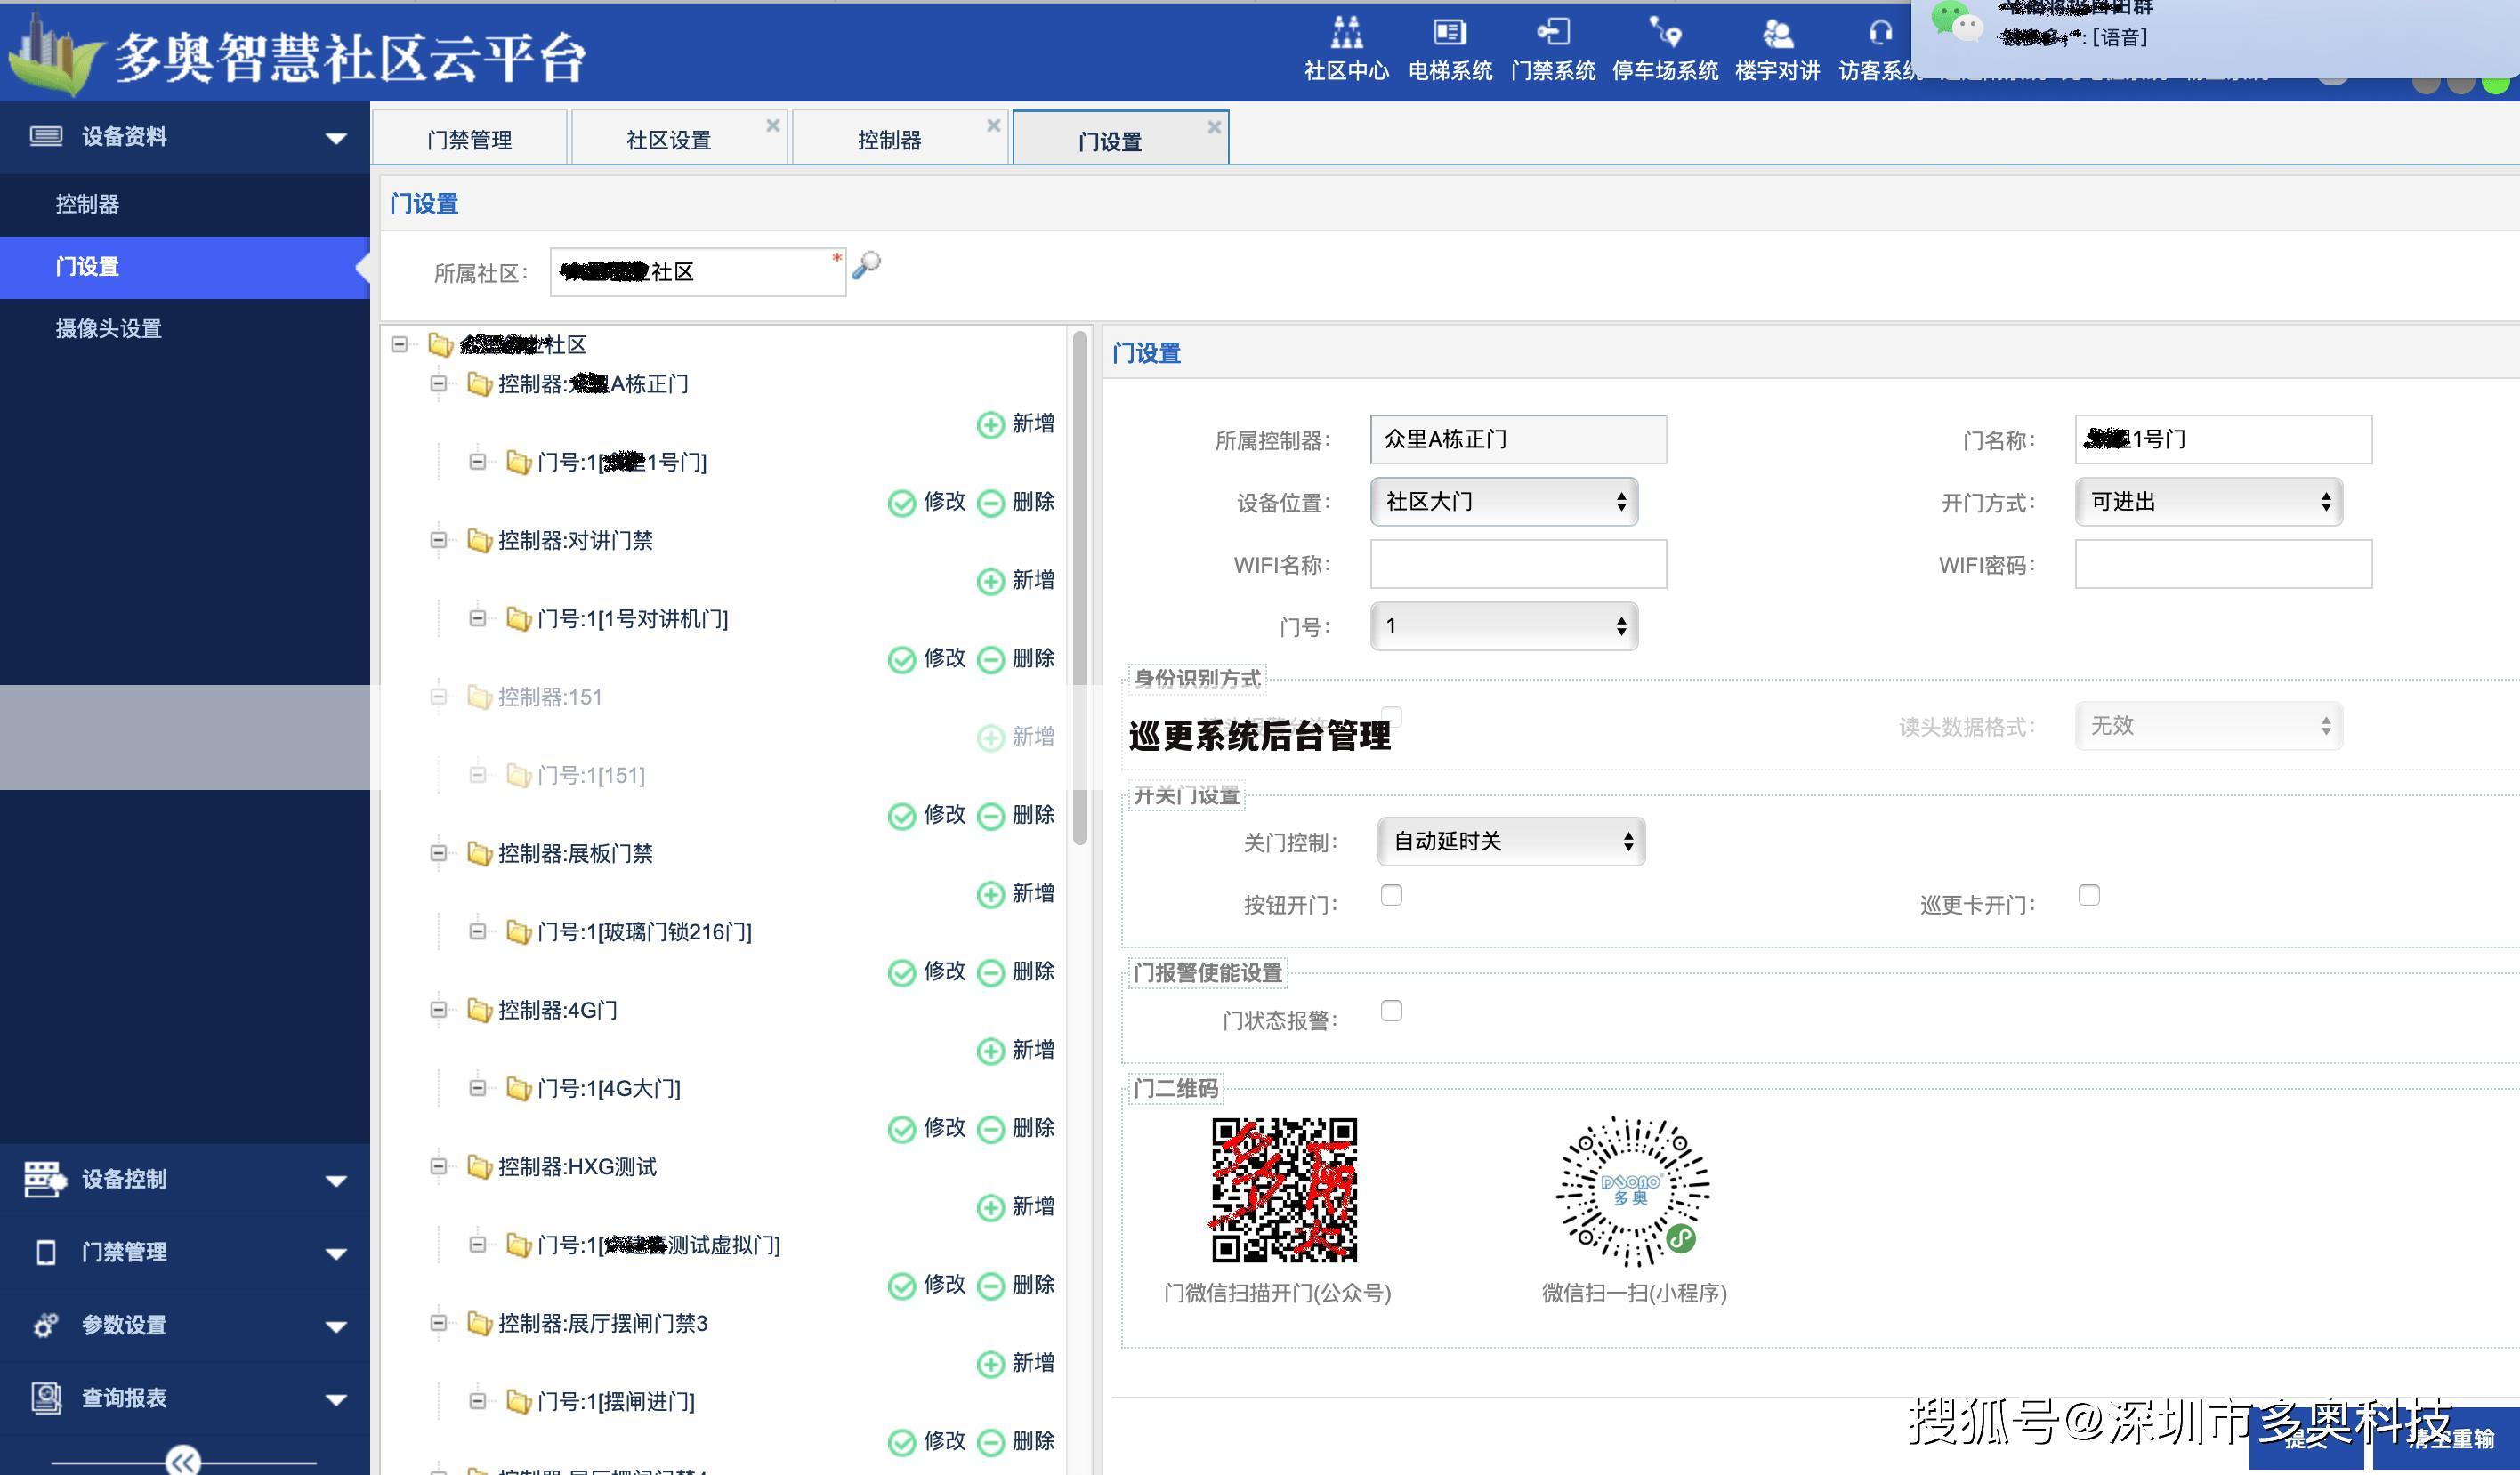Click the 所属社区 input field
Viewport: 2520px width, 1475px height.
(x=697, y=272)
